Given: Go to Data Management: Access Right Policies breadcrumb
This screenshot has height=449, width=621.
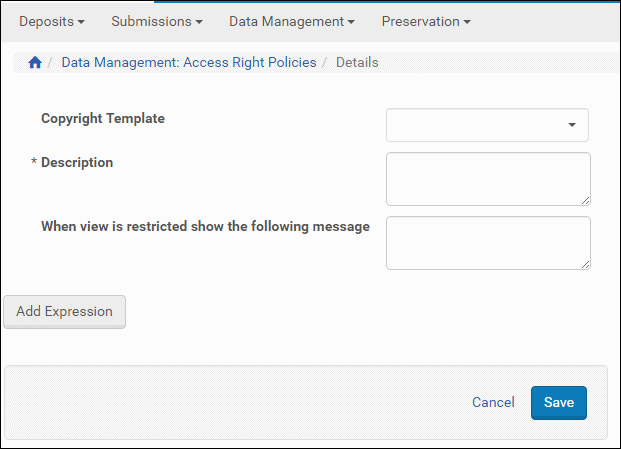Looking at the screenshot, I should click(x=189, y=62).
